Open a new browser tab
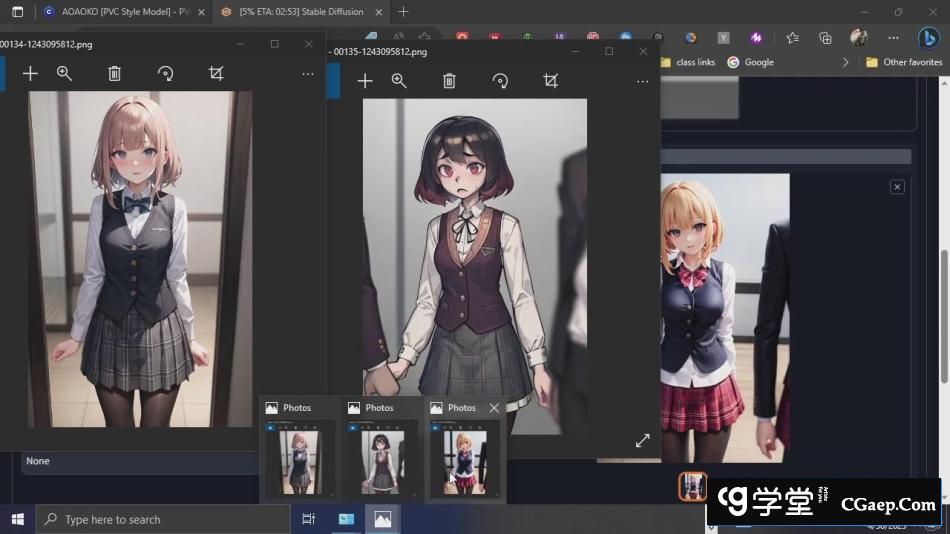The height and width of the screenshot is (534, 950). pyautogui.click(x=403, y=12)
